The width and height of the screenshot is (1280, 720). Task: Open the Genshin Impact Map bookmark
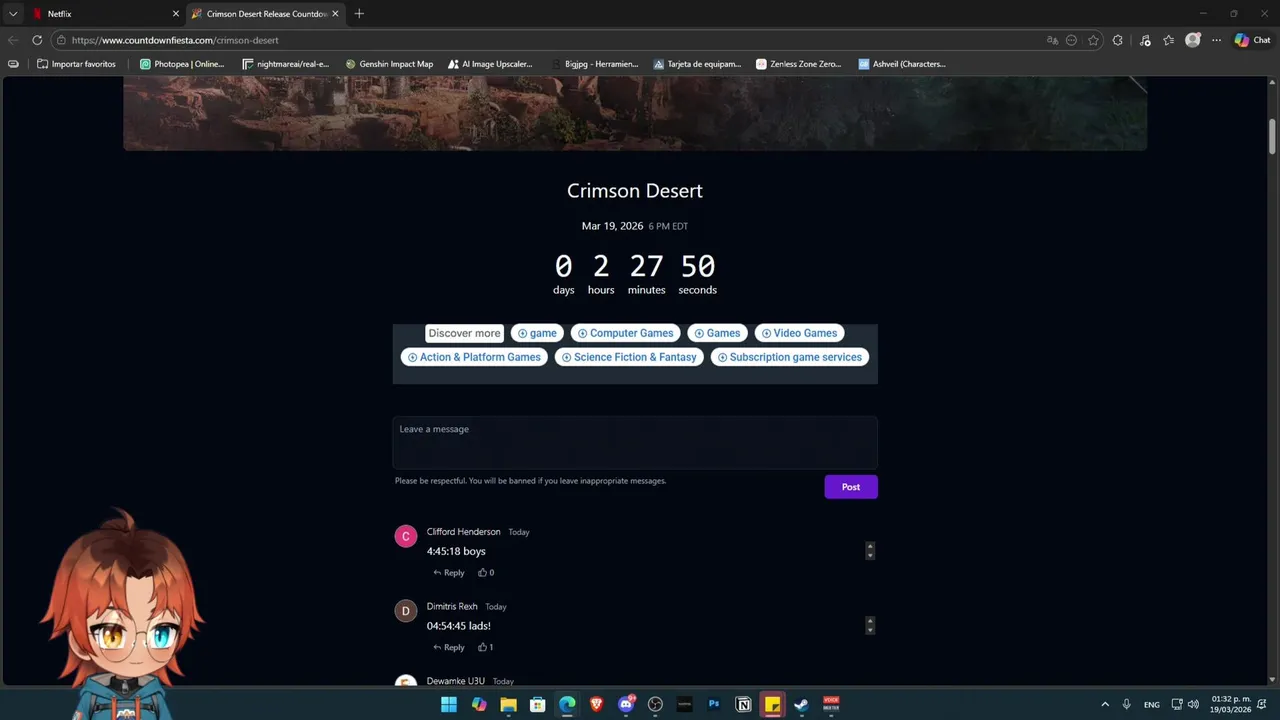tap(389, 64)
